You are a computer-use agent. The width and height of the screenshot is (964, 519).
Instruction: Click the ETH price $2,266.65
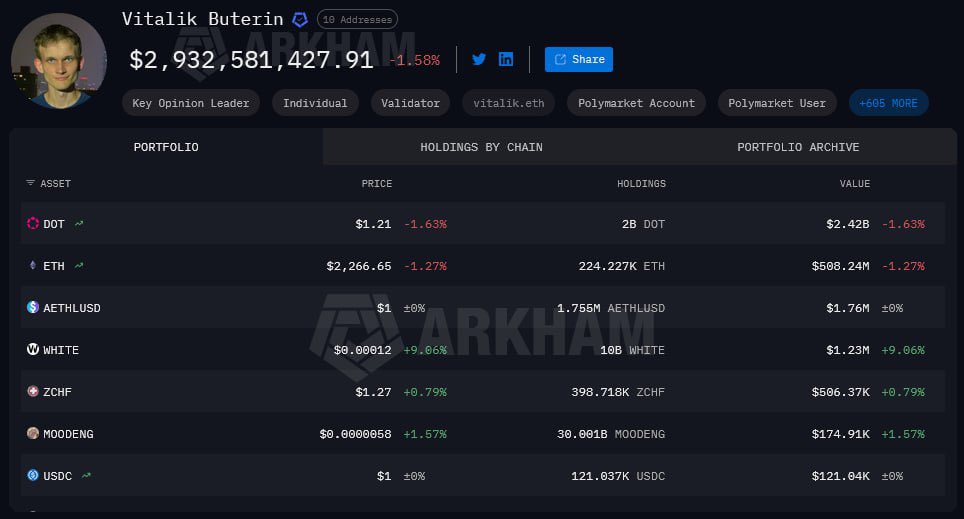(358, 266)
